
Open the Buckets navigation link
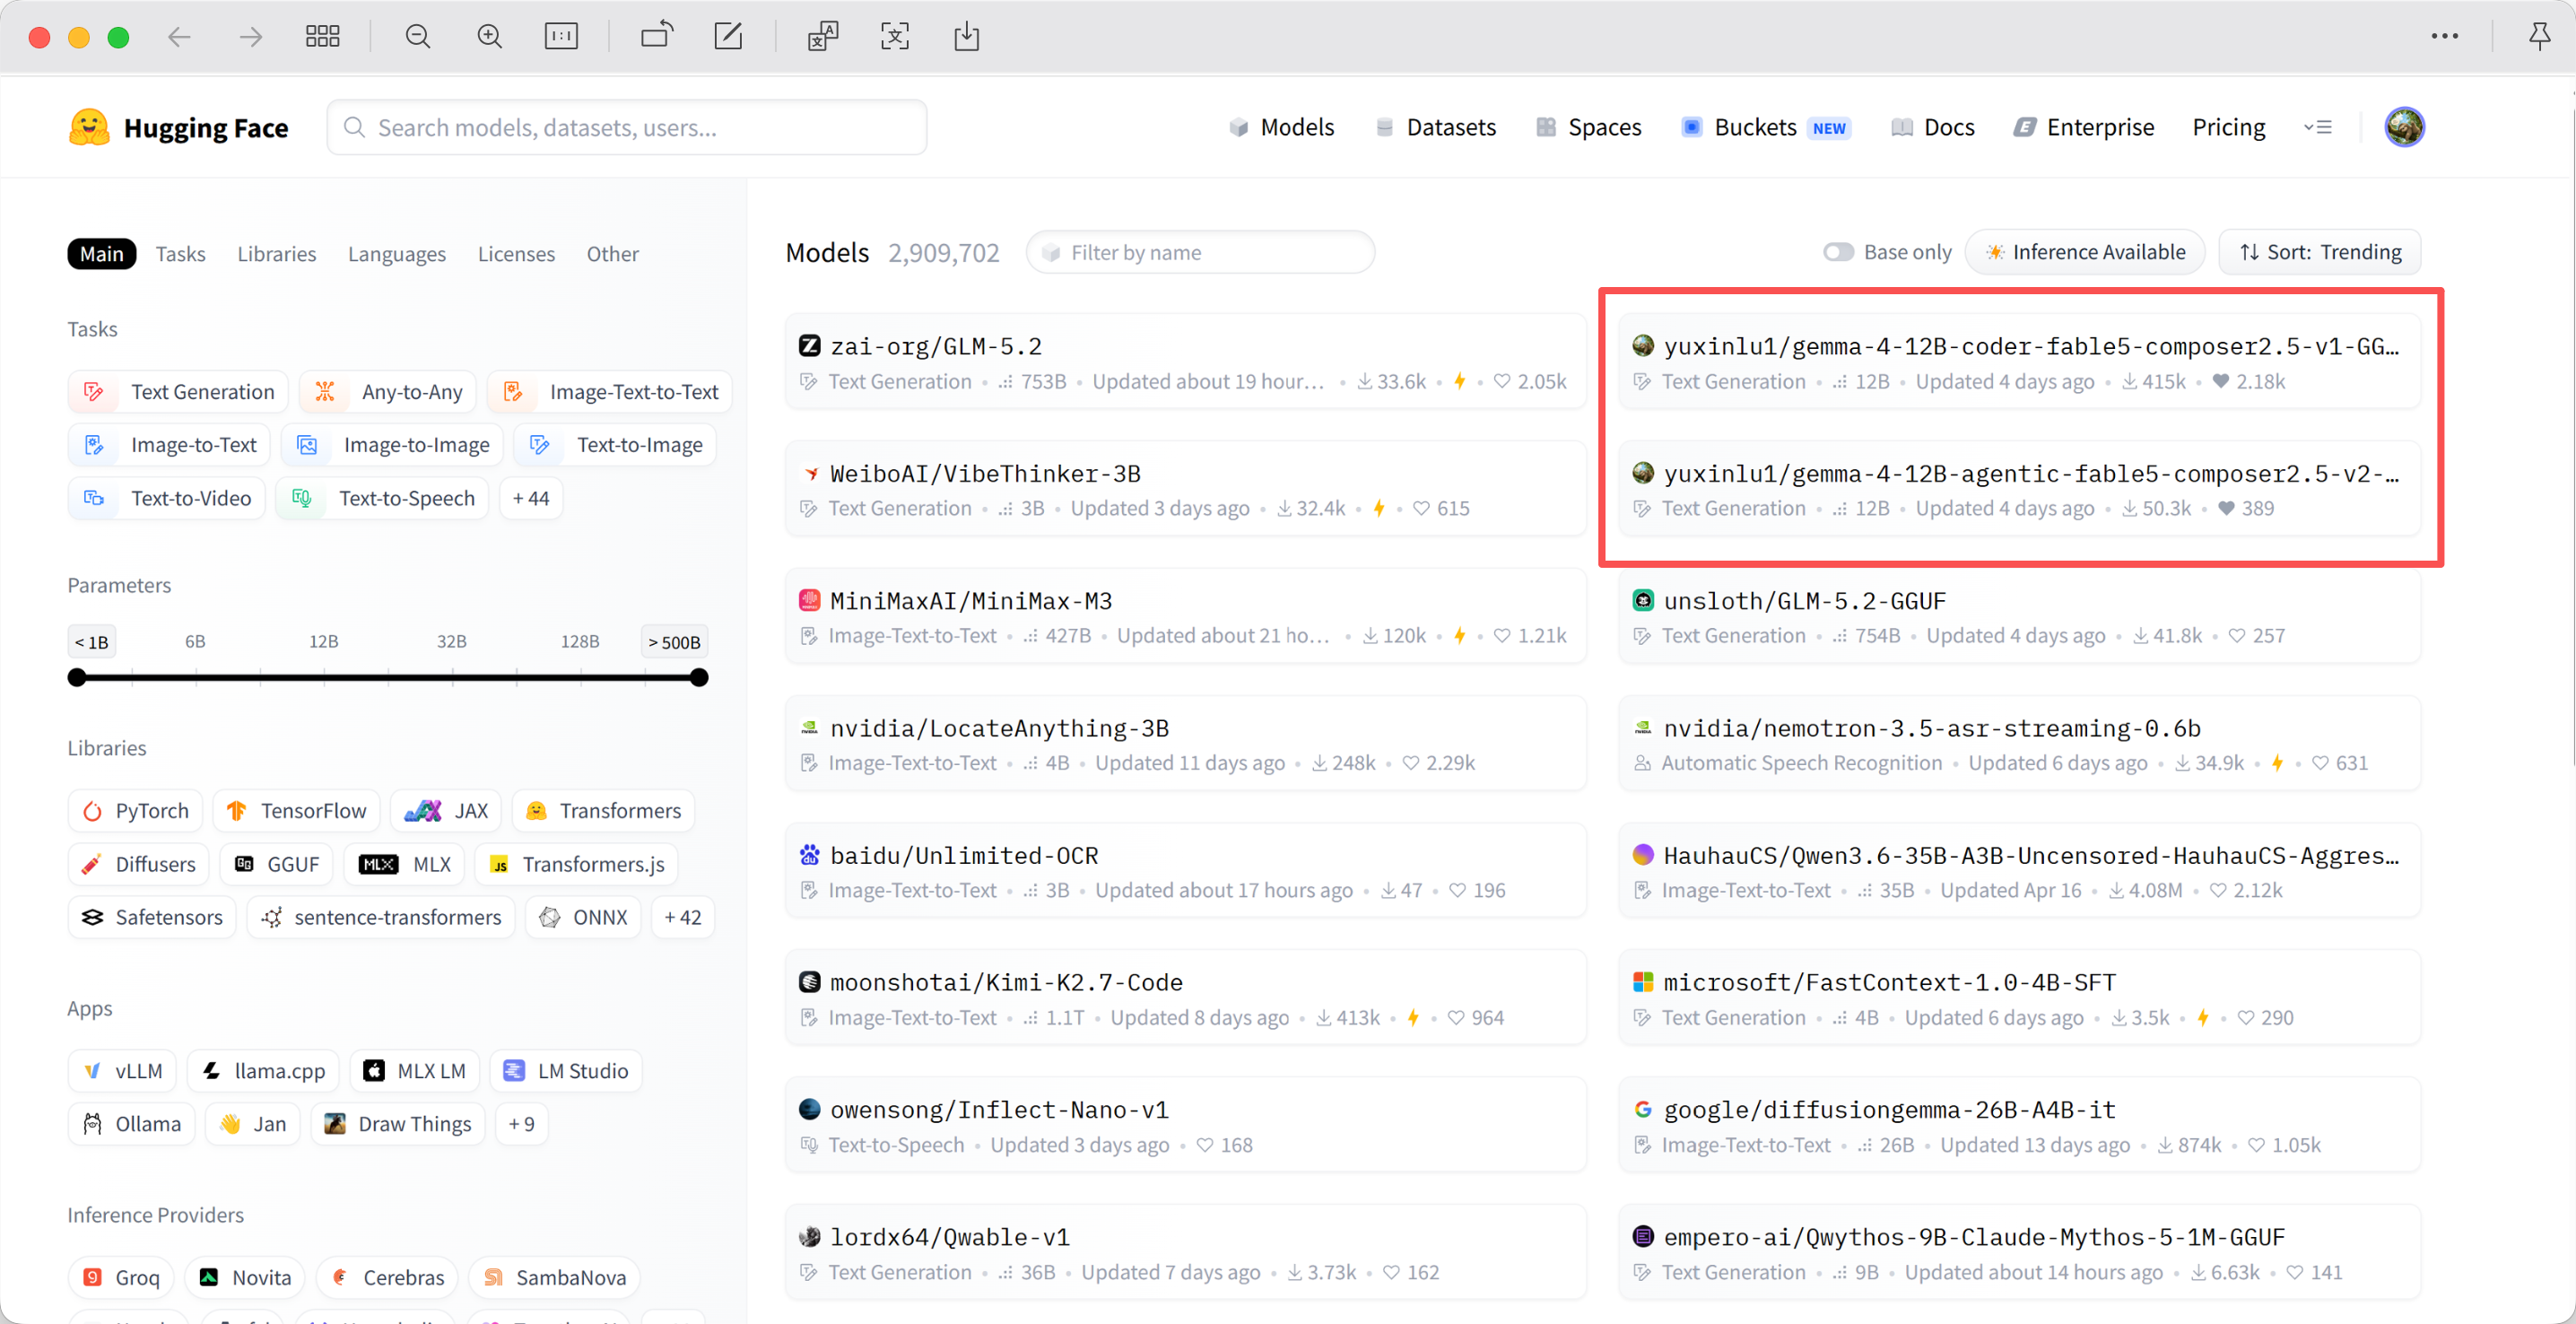coord(1767,127)
